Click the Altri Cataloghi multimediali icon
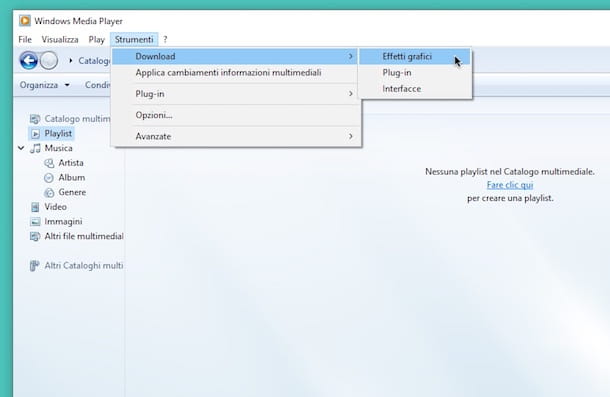The height and width of the screenshot is (397, 610). coord(34,266)
